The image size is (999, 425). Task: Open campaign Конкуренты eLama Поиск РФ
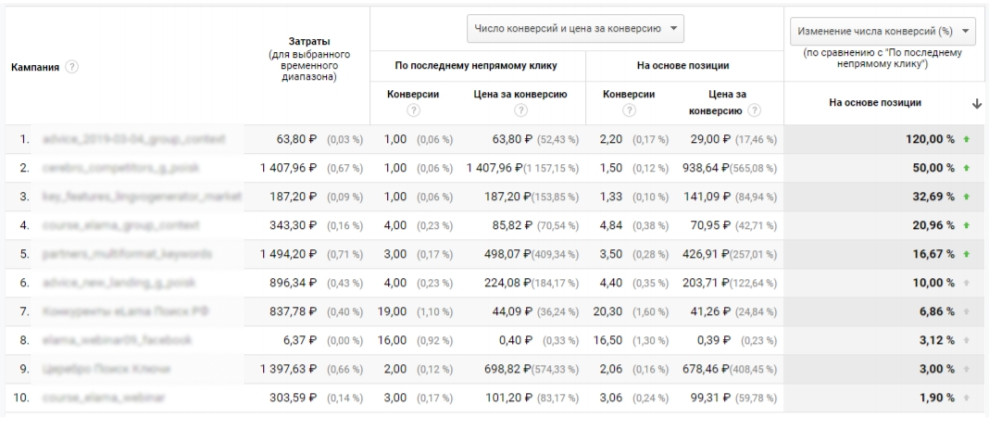113,312
